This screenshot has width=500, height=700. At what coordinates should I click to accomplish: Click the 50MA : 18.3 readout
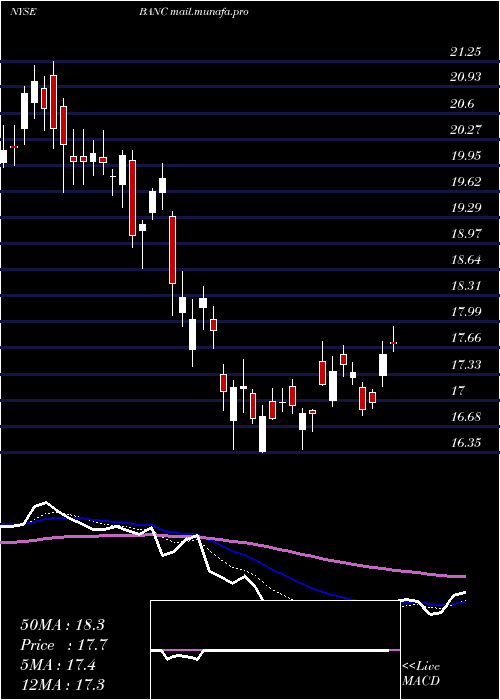click(62, 625)
